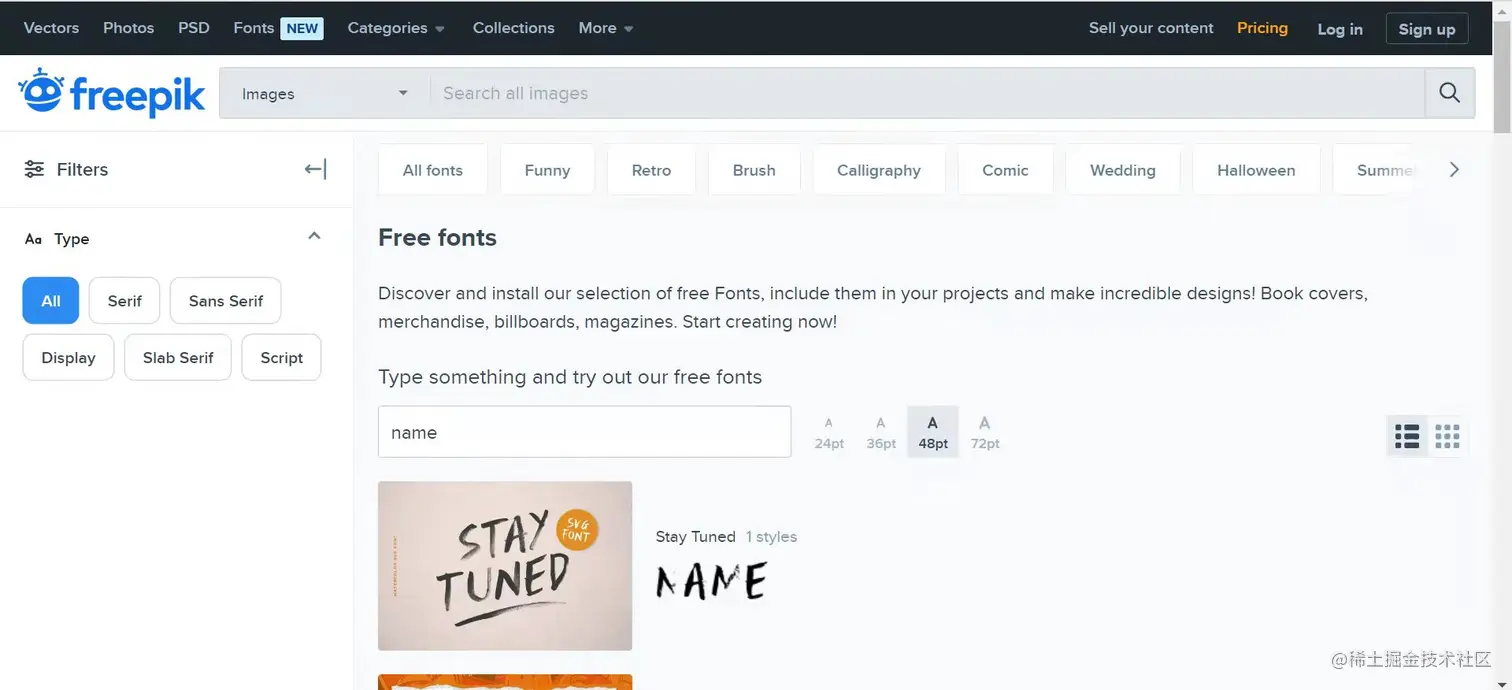Enable the Script type filter
Screen dimensions: 1512x690
click(x=281, y=357)
